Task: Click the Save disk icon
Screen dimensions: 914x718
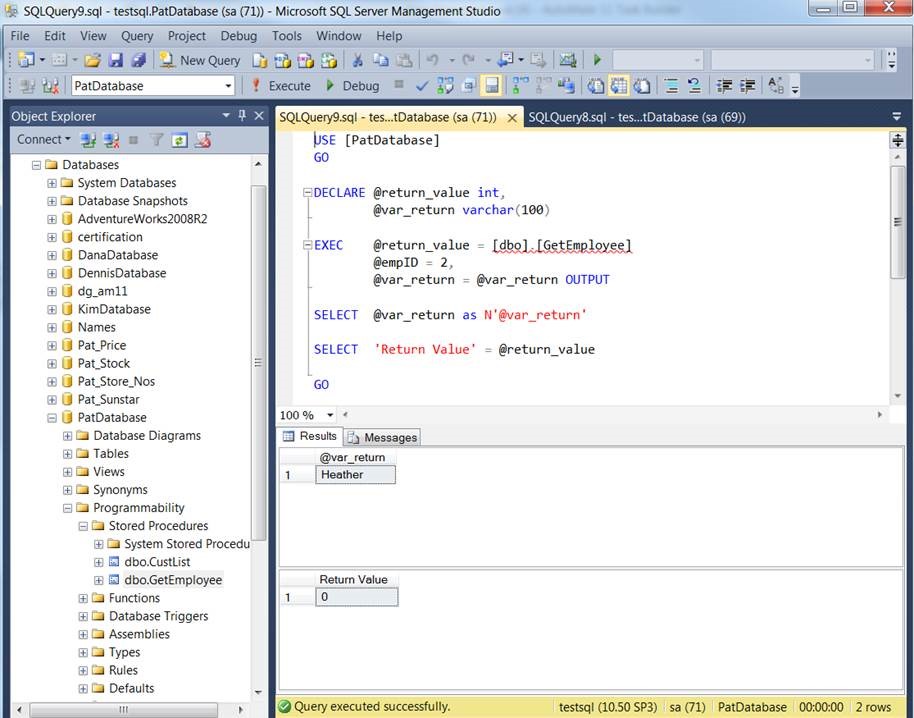Action: 116,60
